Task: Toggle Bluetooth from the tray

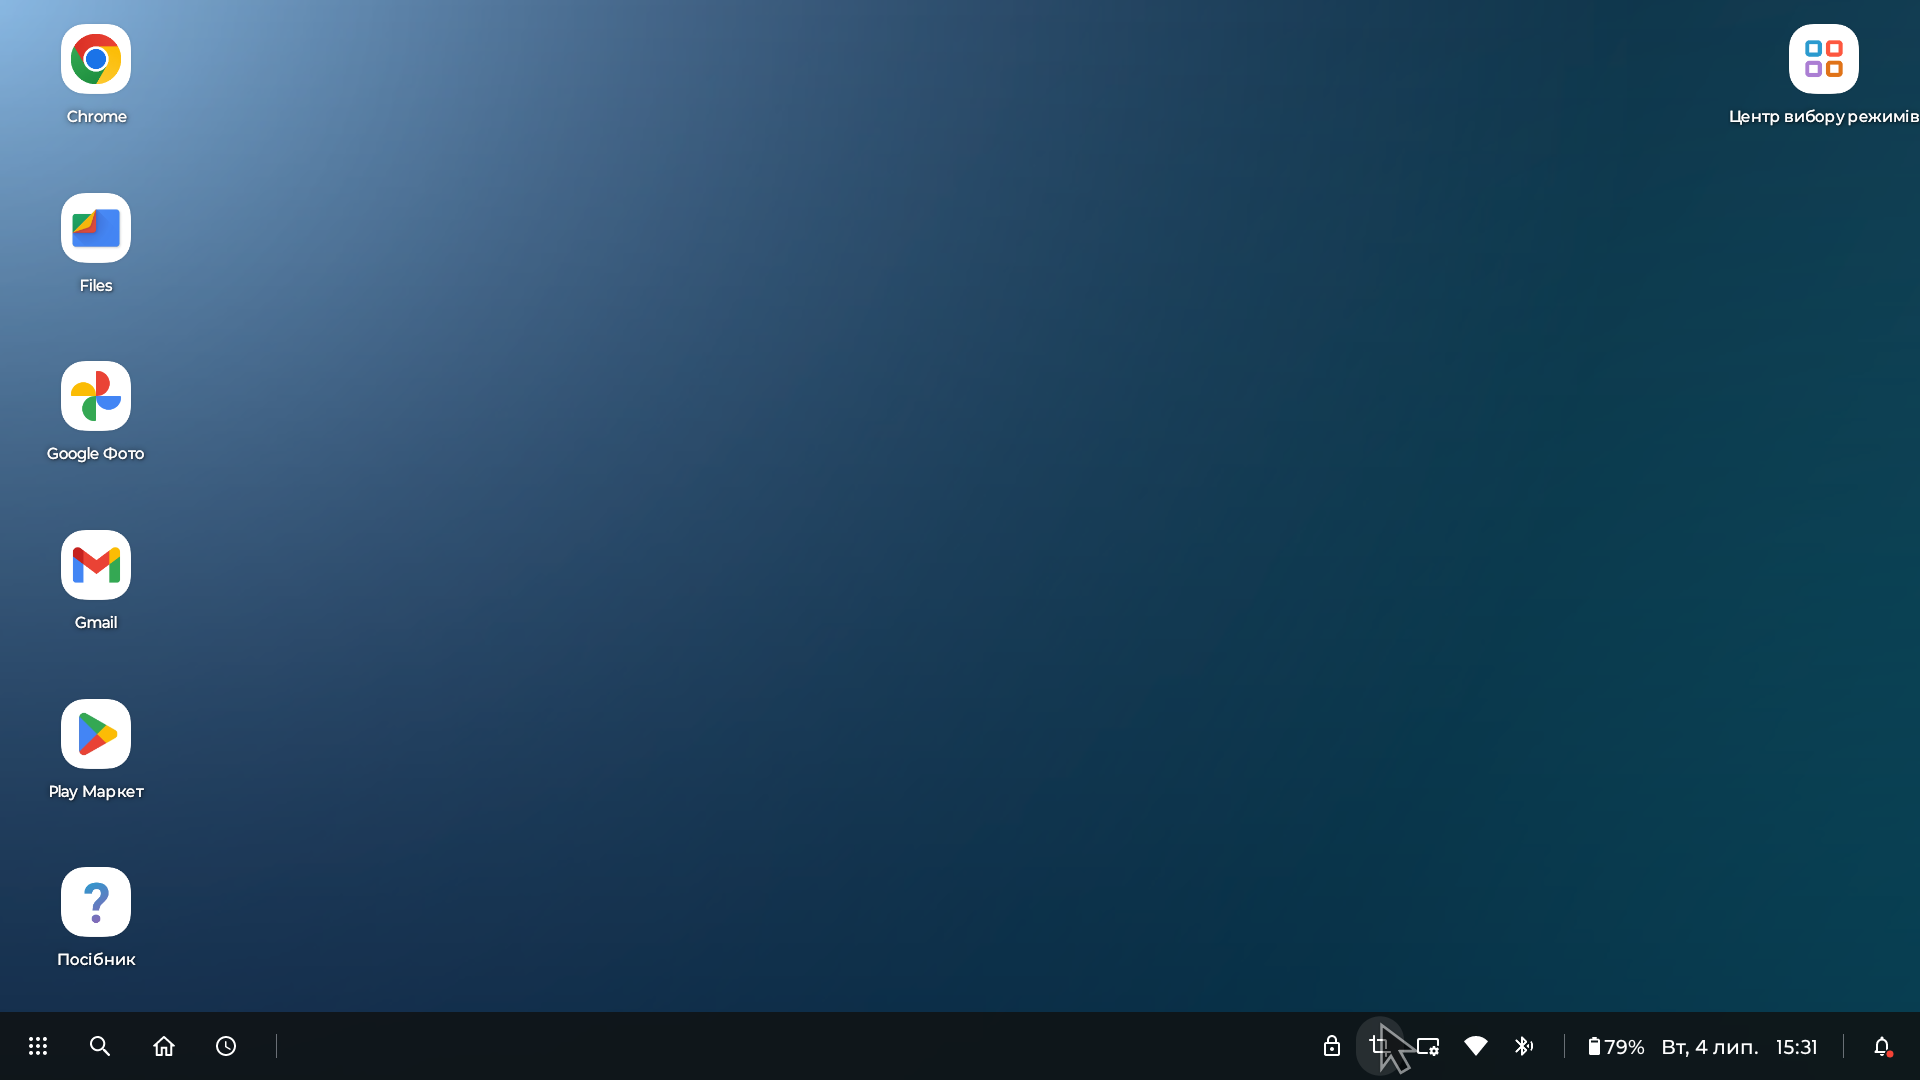Action: 1523,1046
